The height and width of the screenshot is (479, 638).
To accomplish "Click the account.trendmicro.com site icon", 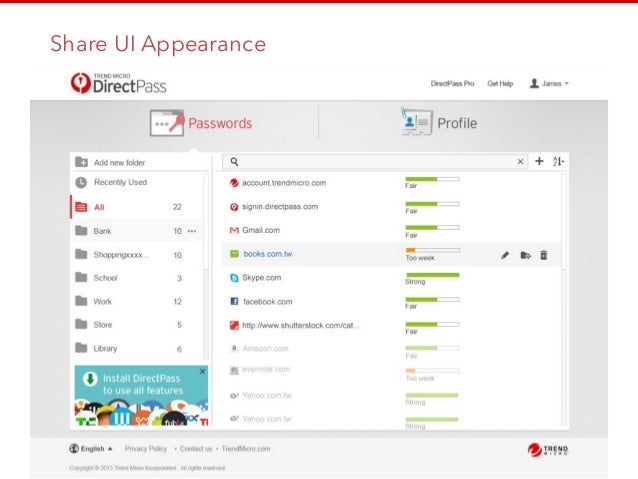I will (234, 183).
